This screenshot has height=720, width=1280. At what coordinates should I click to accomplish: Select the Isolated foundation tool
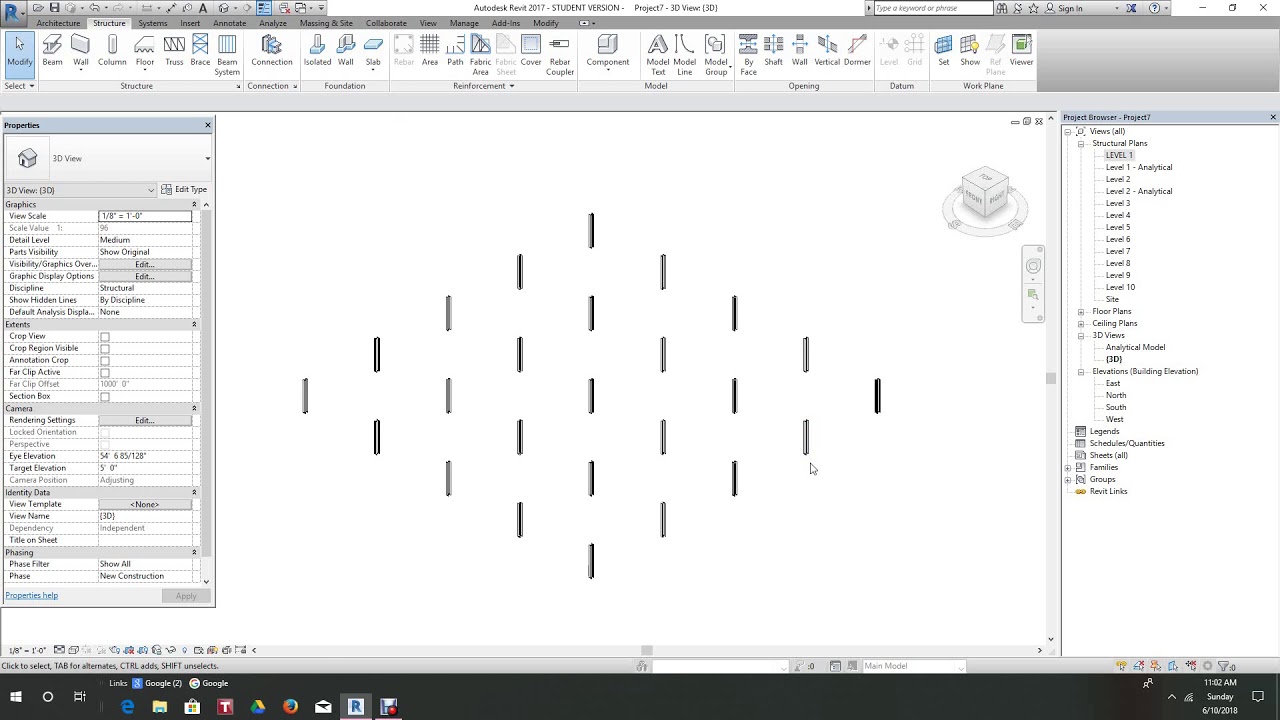pyautogui.click(x=317, y=52)
